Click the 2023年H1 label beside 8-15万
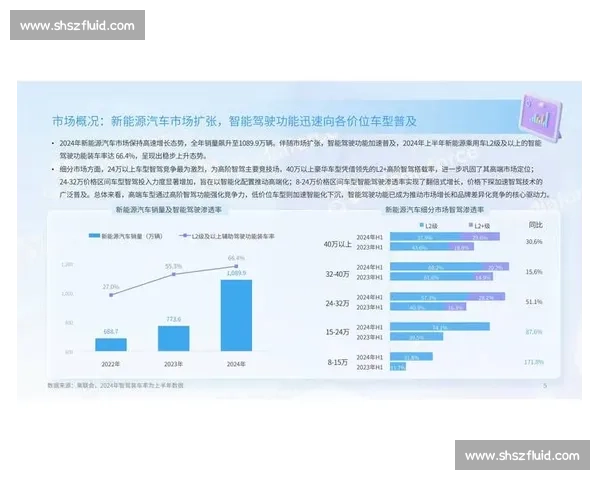 (x=370, y=367)
